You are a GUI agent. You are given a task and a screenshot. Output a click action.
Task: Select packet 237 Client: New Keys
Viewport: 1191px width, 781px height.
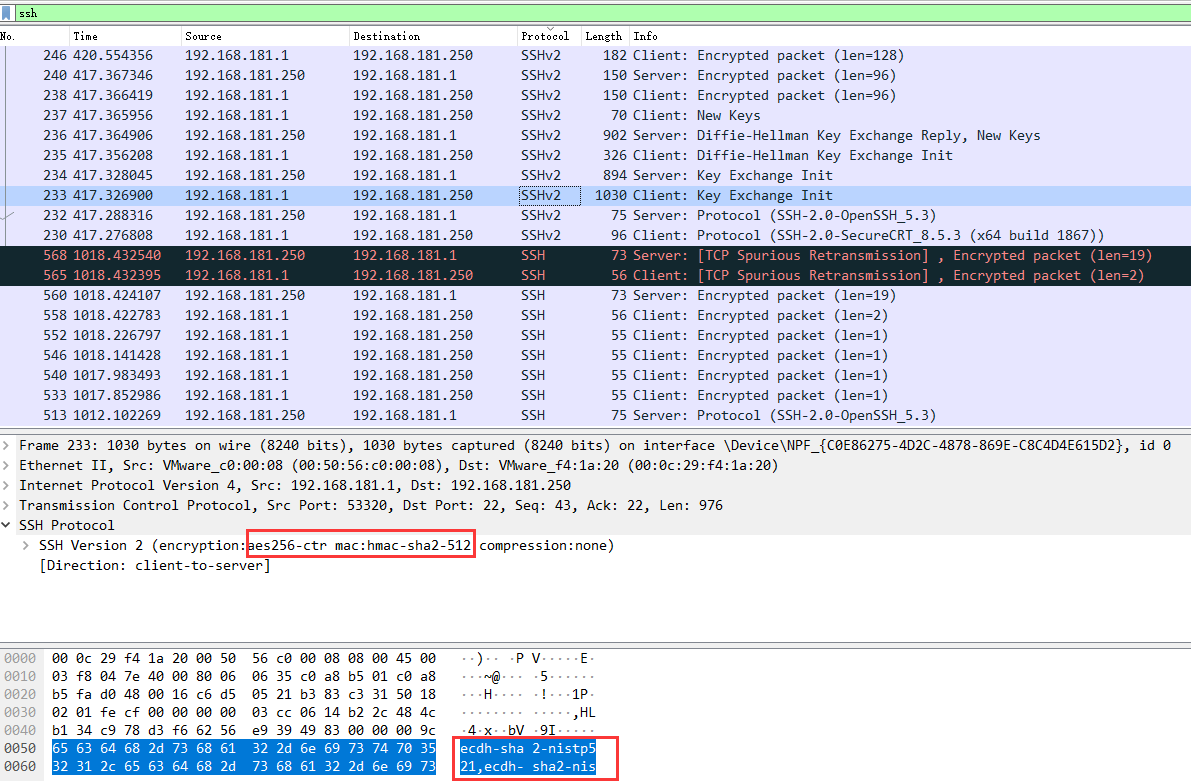point(596,115)
